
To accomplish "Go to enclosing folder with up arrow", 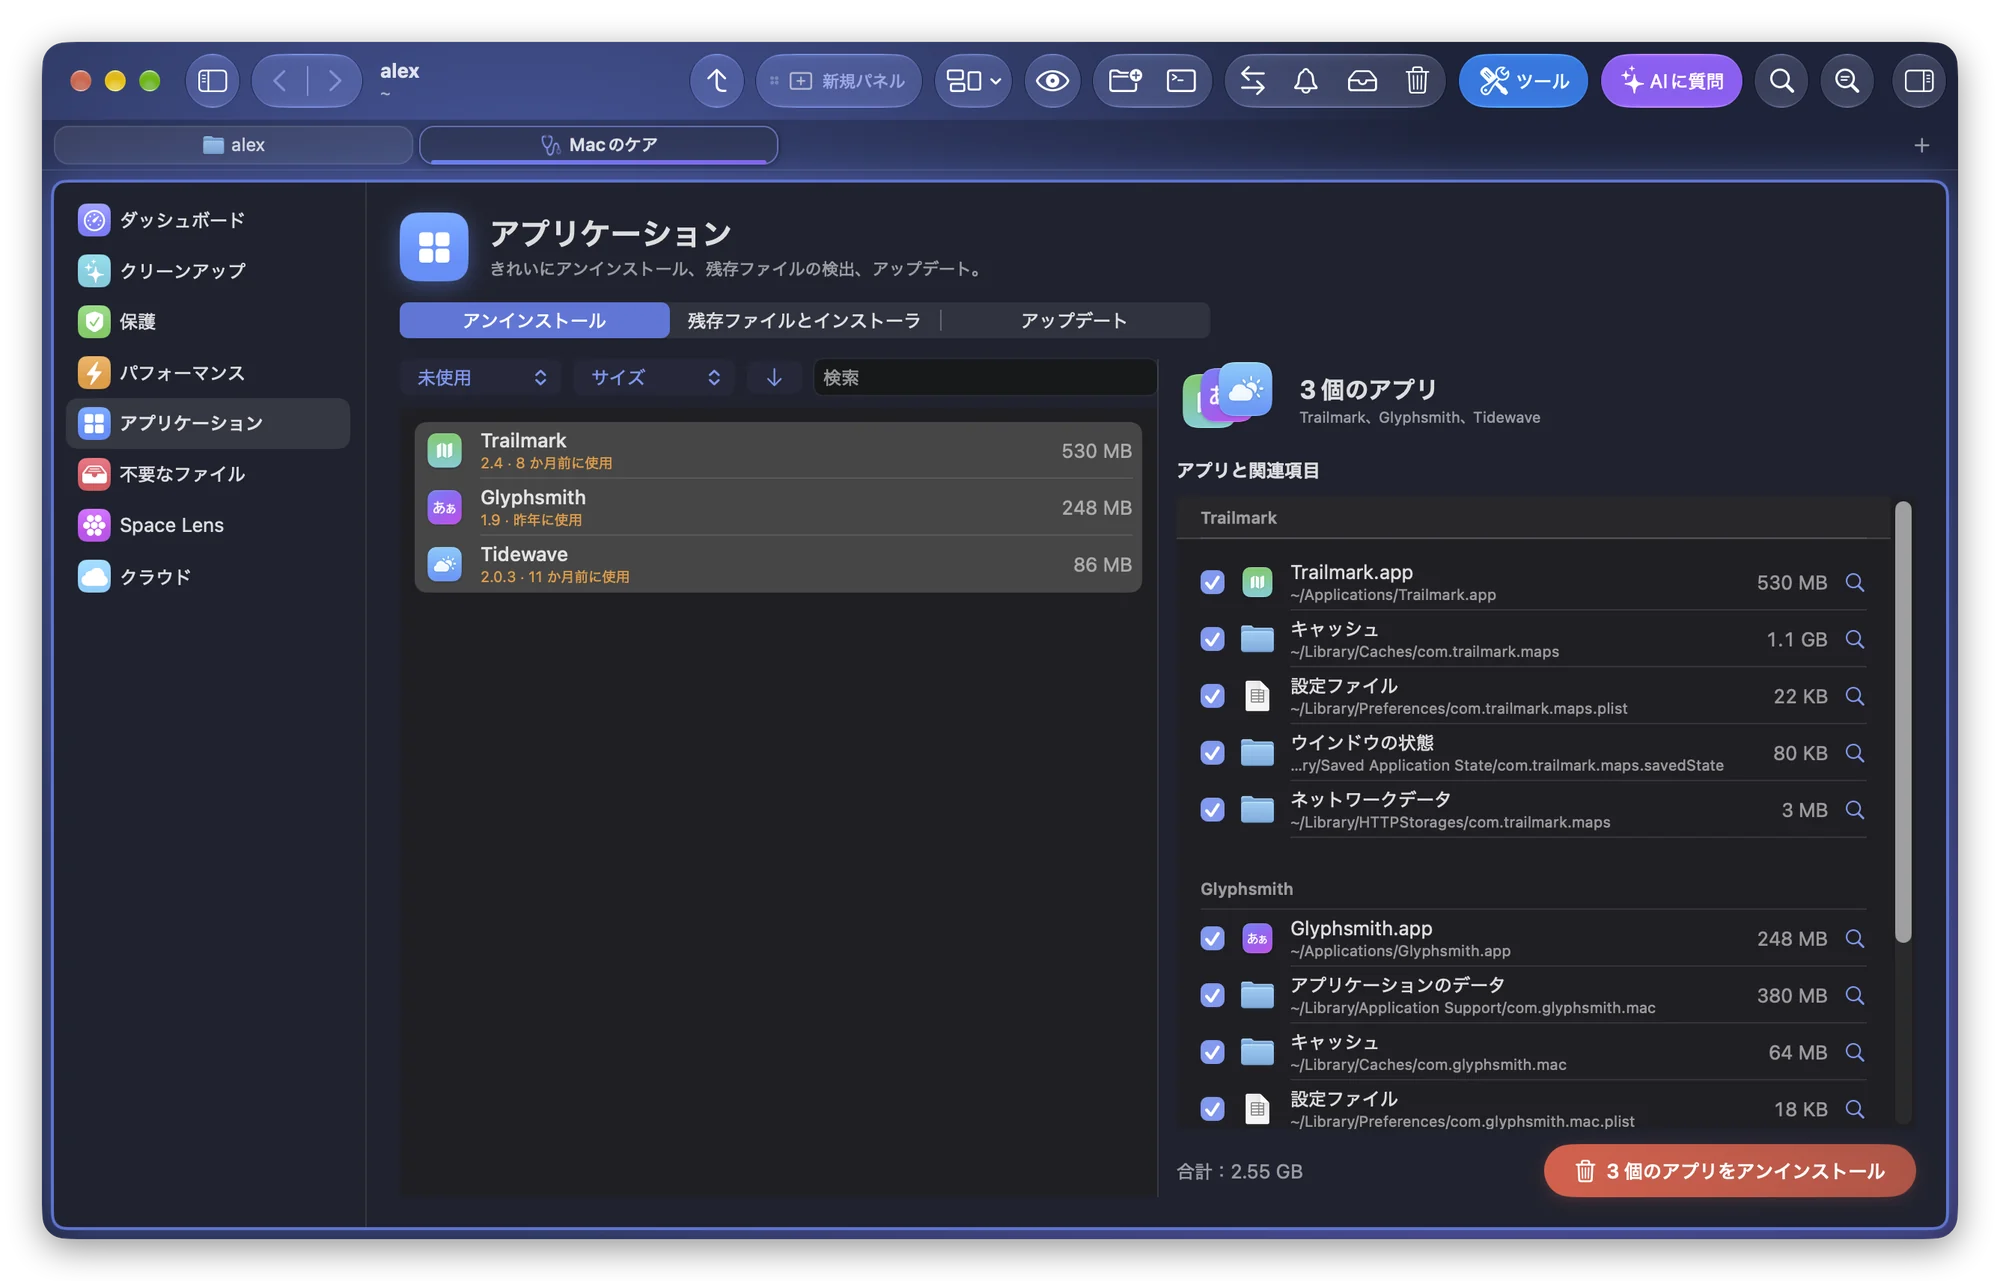I will pos(717,81).
